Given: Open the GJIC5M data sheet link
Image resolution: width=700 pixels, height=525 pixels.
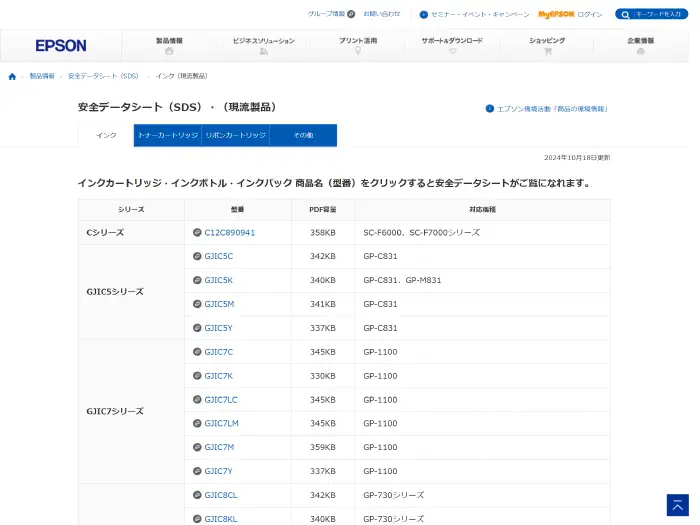Looking at the screenshot, I should pos(219,304).
